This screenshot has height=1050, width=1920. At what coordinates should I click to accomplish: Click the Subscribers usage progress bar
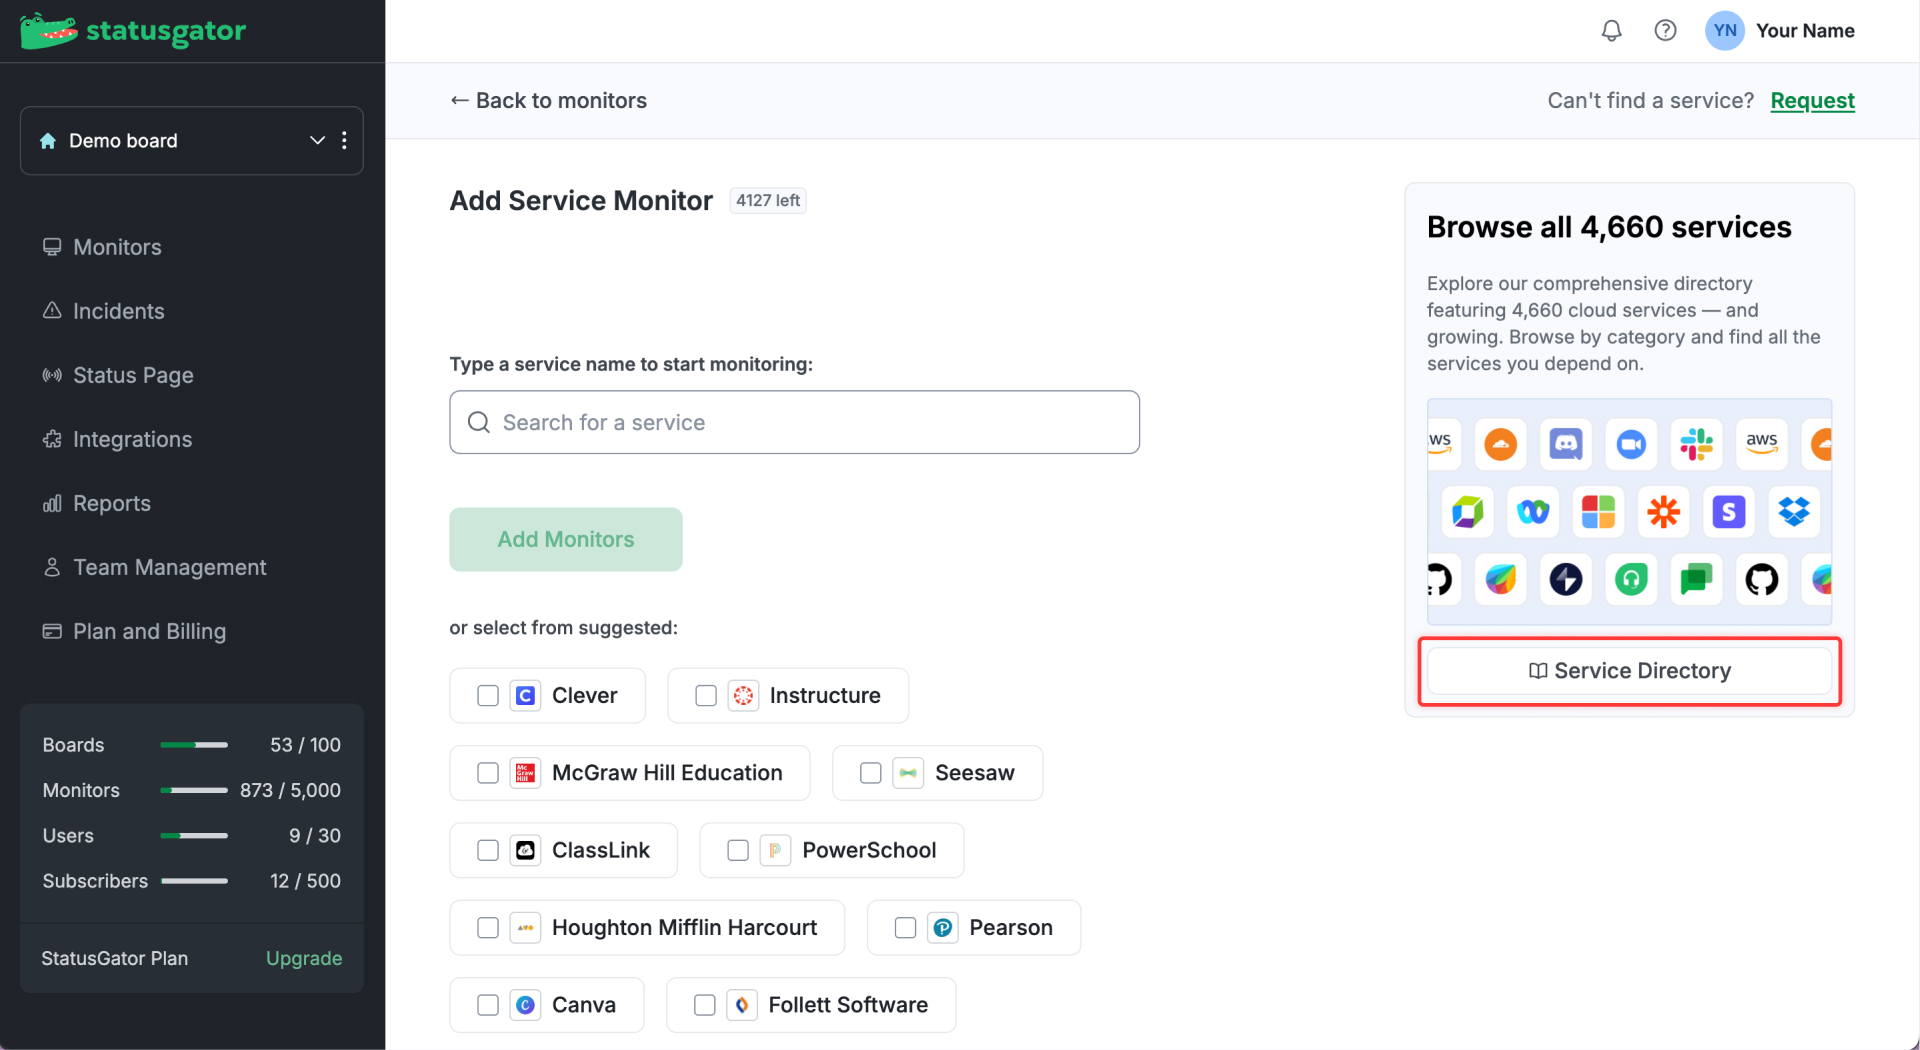[194, 881]
